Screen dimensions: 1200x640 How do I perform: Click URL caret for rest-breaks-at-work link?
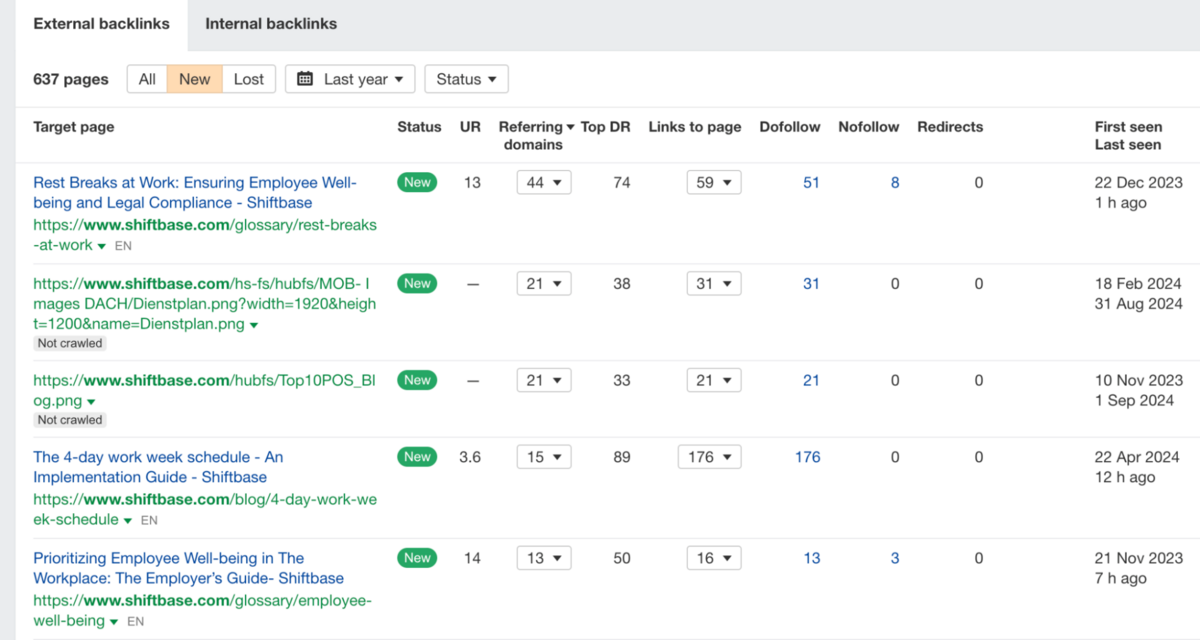pos(102,246)
